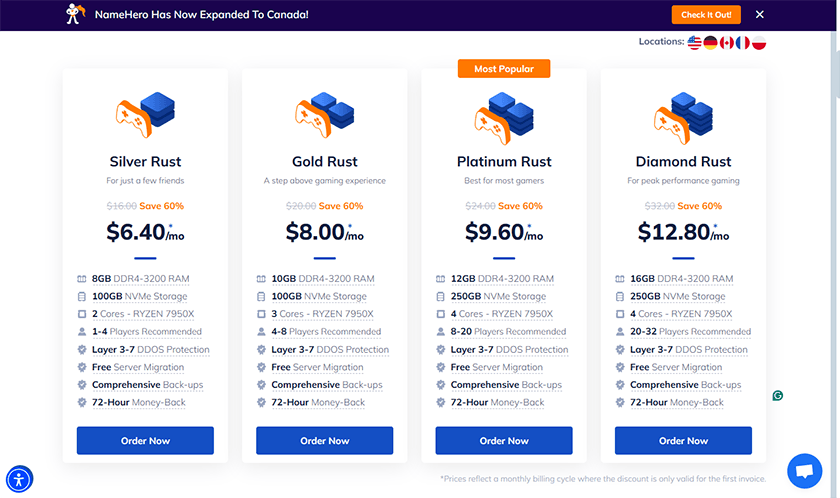Order the Silver Rust plan
Viewport: 840px width, 498px height.
pyautogui.click(x=145, y=441)
